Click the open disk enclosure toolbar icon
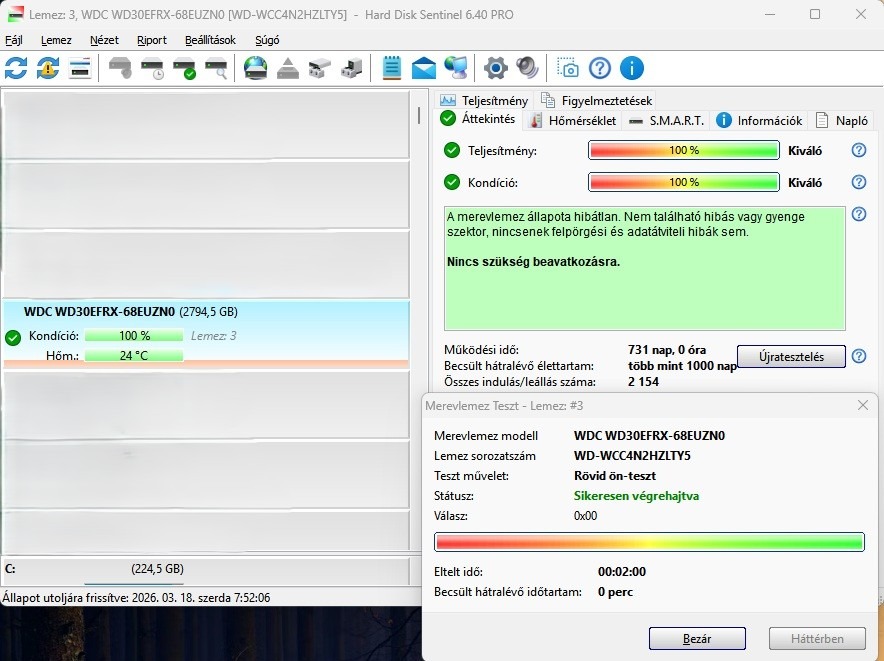Image resolution: width=884 pixels, height=661 pixels. tap(320, 68)
